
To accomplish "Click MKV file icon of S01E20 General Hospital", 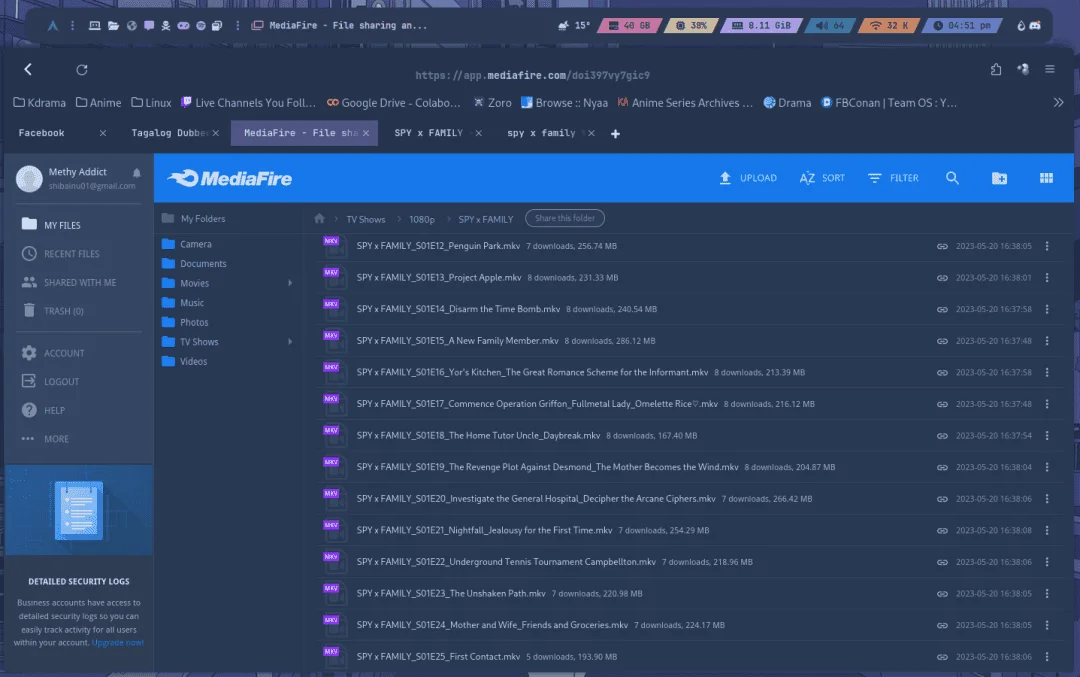I will pos(334,499).
